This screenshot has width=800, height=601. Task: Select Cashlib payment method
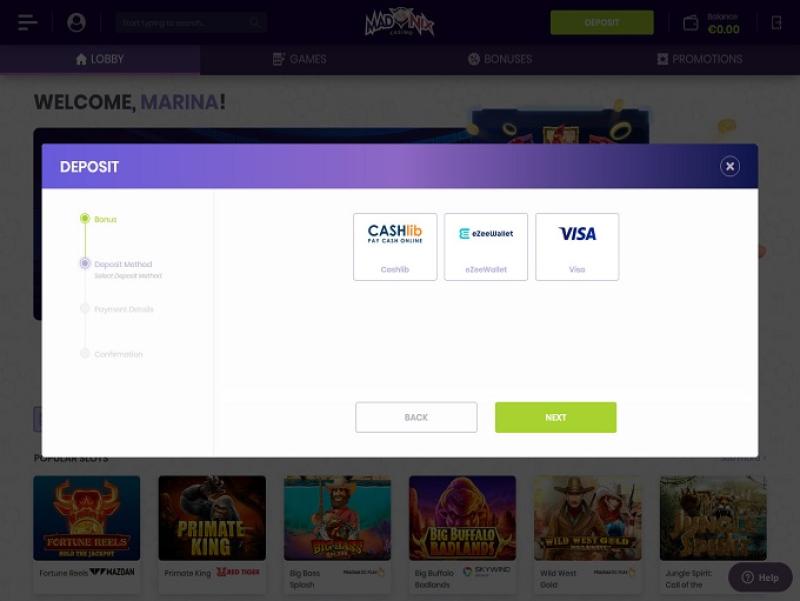click(395, 247)
